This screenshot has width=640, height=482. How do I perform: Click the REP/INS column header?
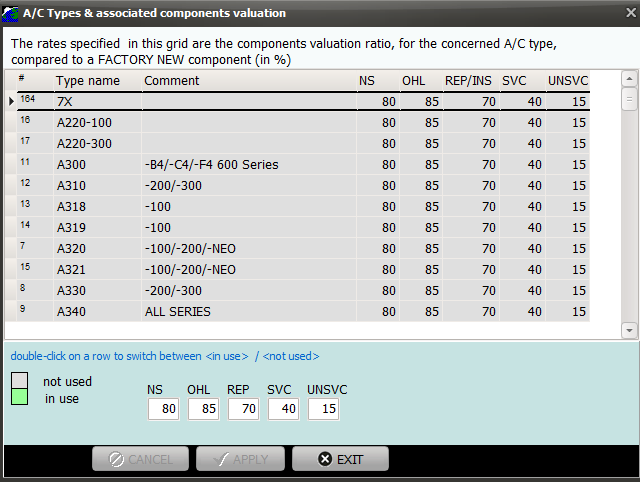pyautogui.click(x=471, y=80)
